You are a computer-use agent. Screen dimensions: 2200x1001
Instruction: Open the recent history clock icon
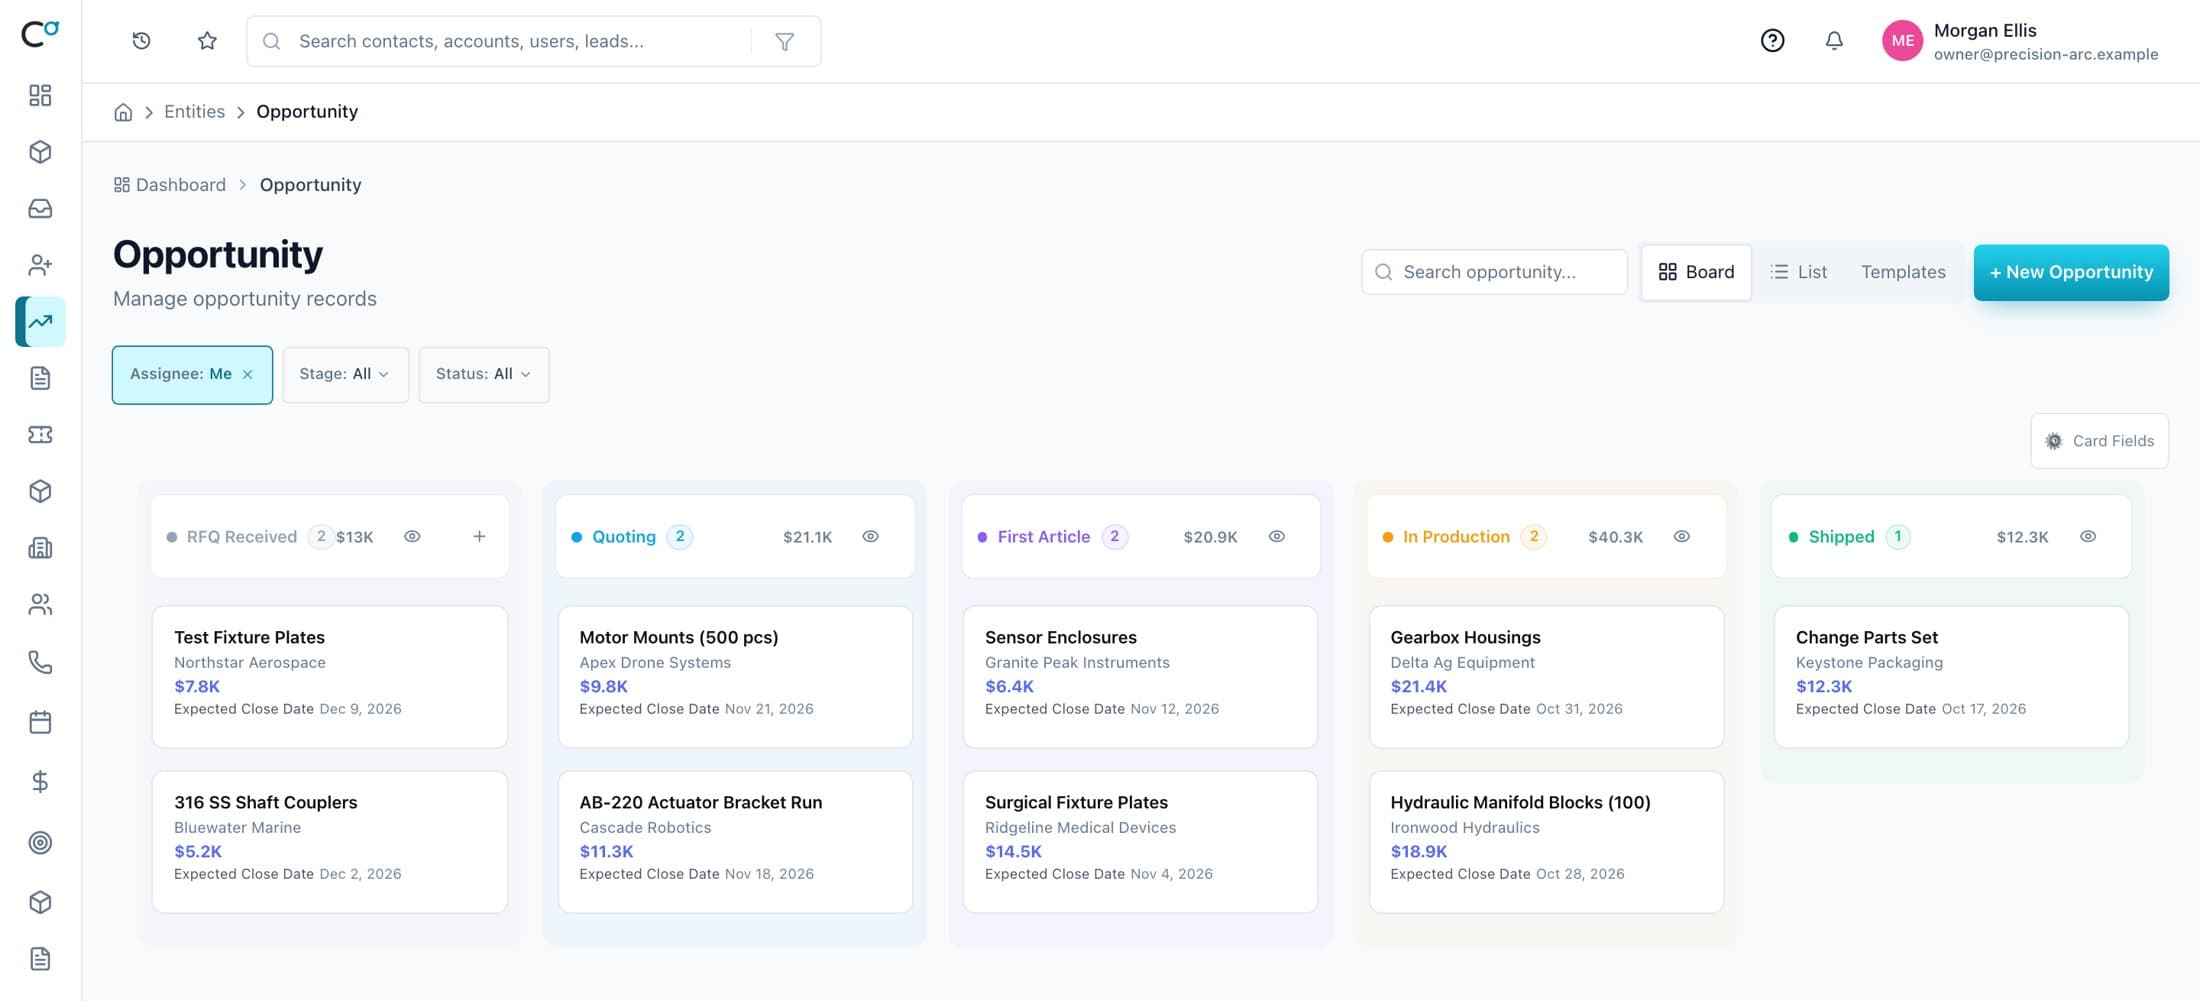[141, 41]
